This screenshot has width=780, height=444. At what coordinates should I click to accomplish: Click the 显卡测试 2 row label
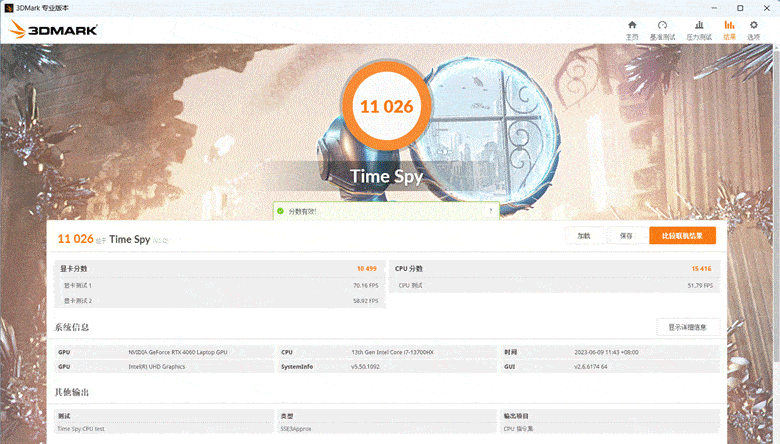(x=78, y=301)
